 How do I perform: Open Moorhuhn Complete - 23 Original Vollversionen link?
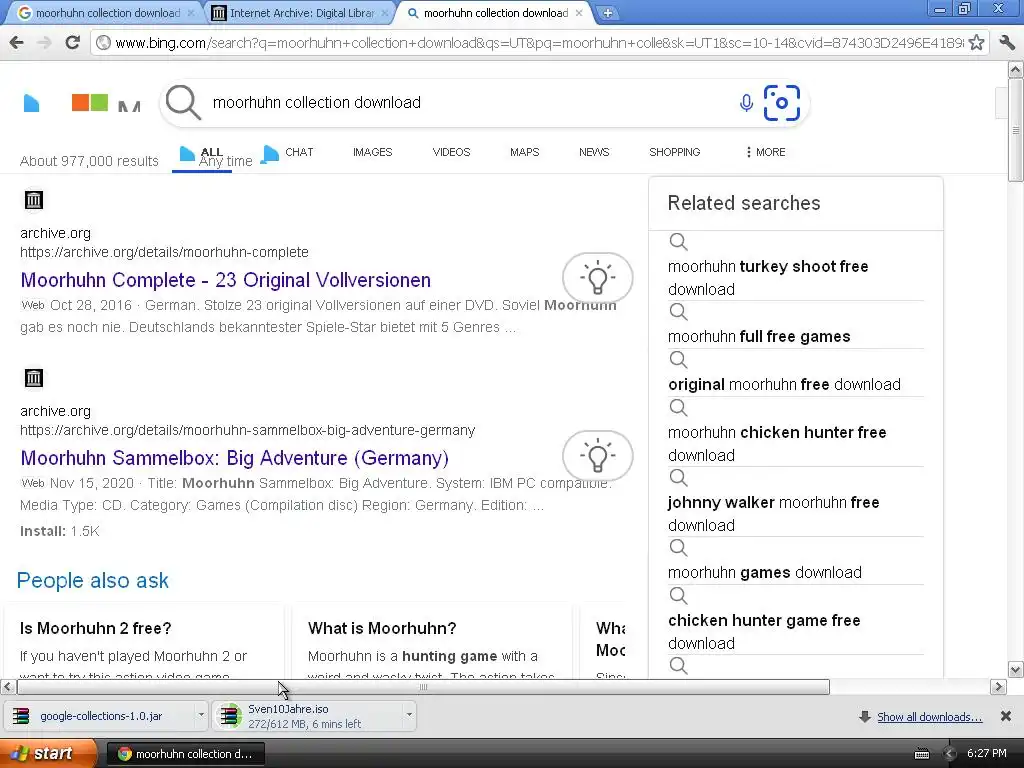[226, 280]
